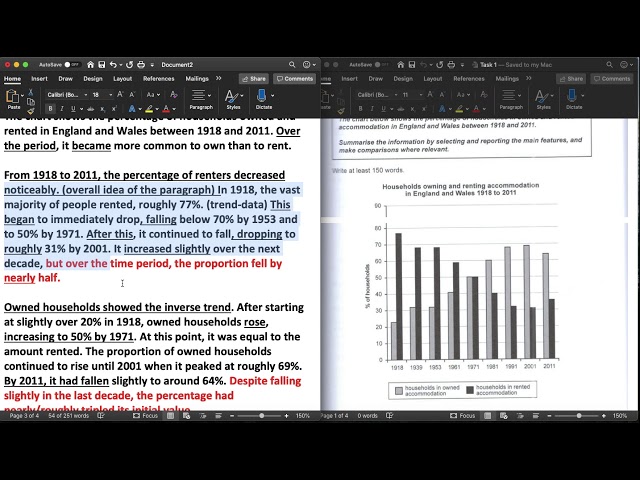
Task: Click Paste icon in Document2 ribbon
Action: click(12, 96)
